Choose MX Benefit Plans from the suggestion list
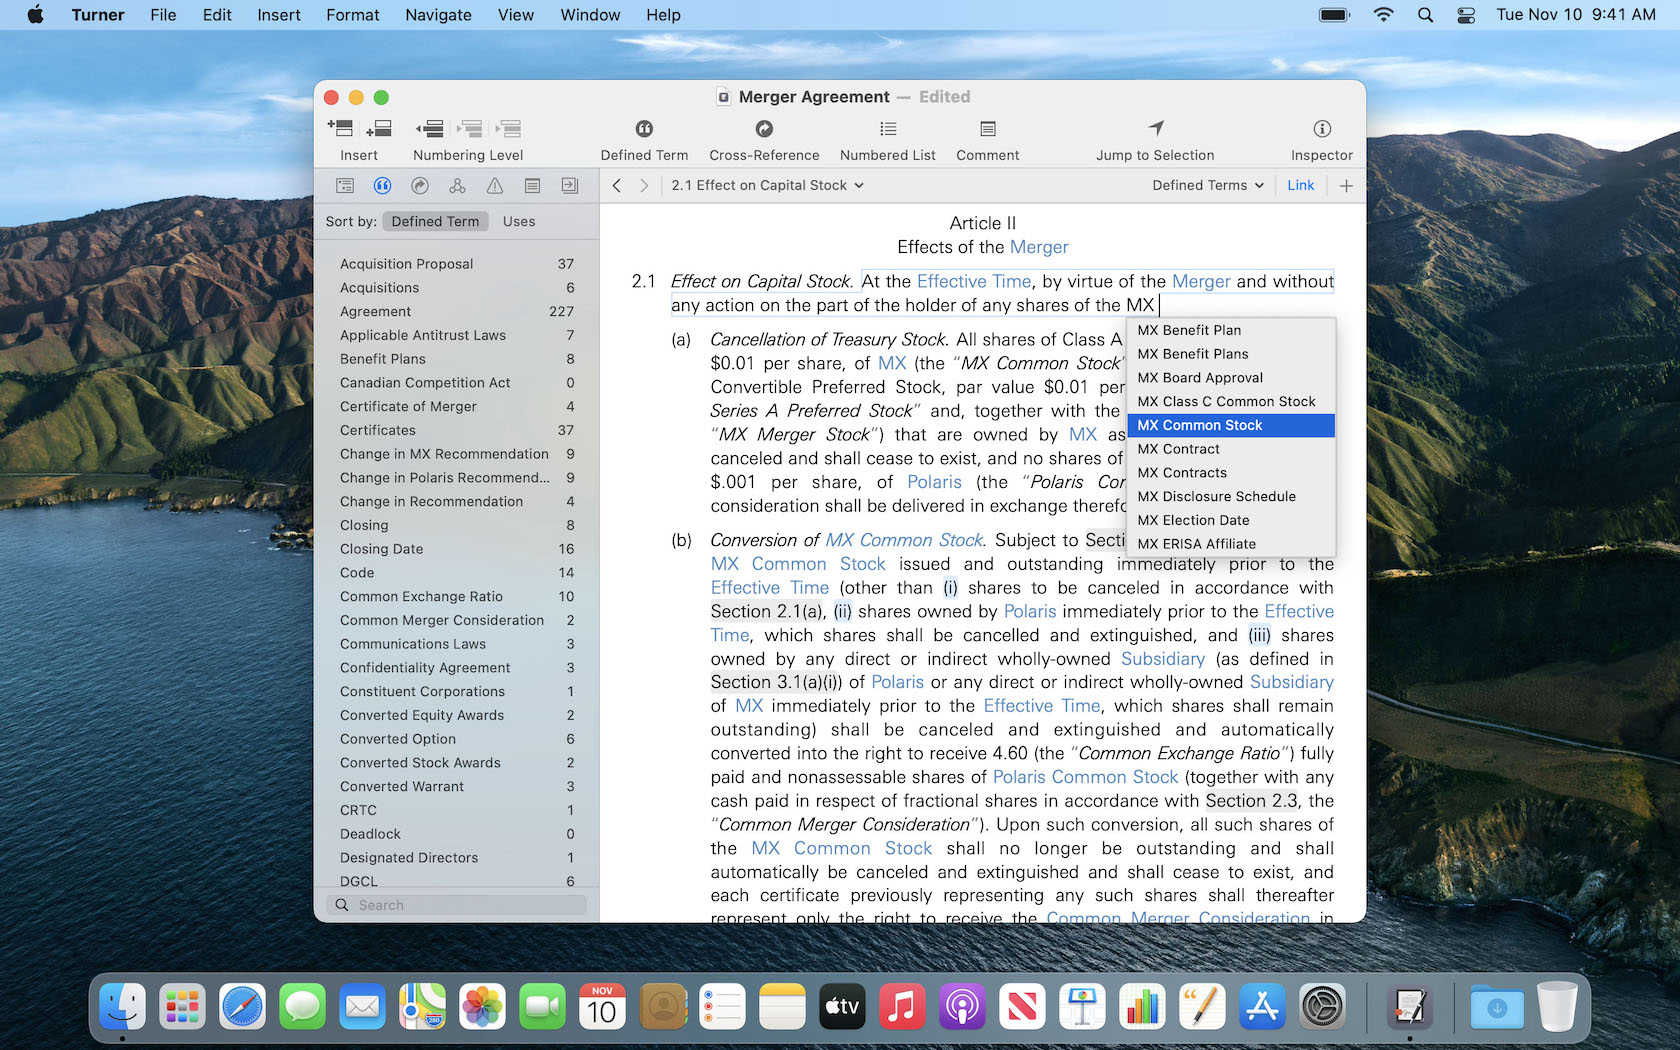The image size is (1680, 1050). [x=1230, y=354]
